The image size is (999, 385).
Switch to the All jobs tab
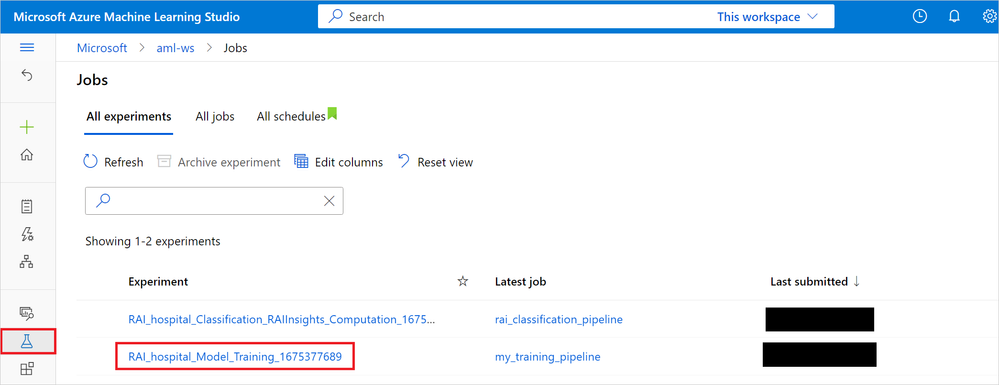click(x=215, y=117)
